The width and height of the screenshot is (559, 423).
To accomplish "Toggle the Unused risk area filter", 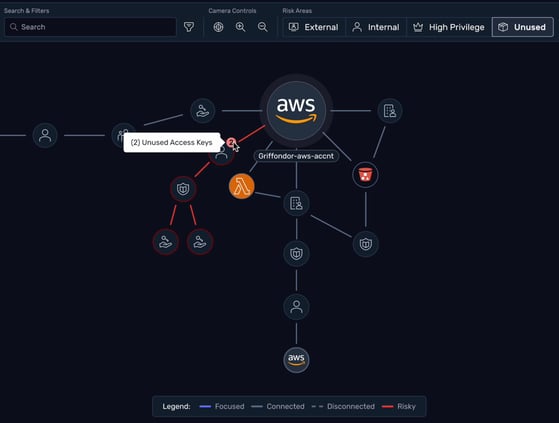I will (x=523, y=27).
